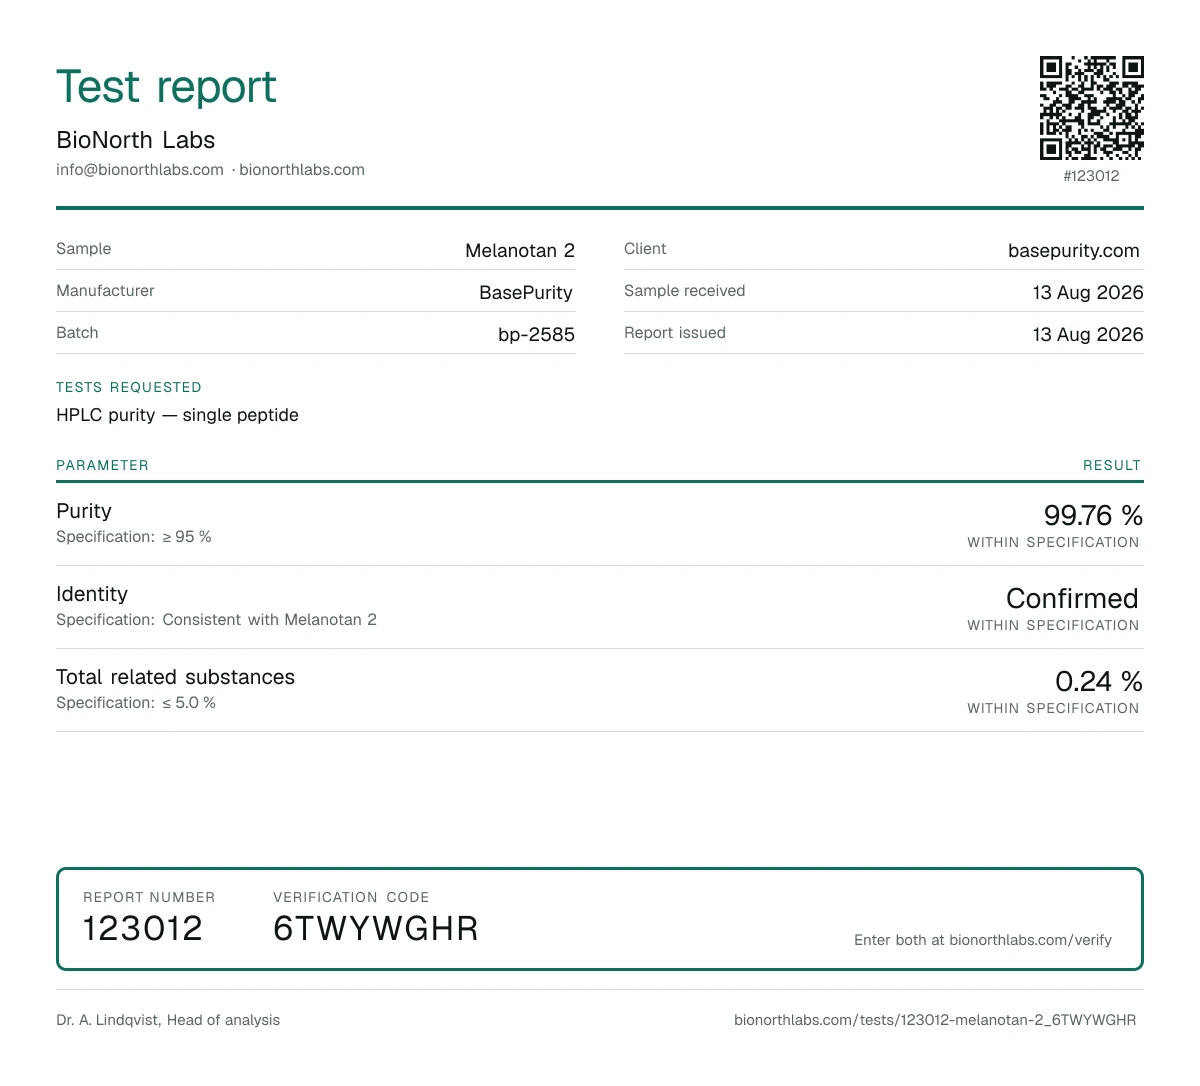Screen dimensions: 1200x1086
Task: Select batch number bp-2585
Action: pyautogui.click(x=536, y=335)
